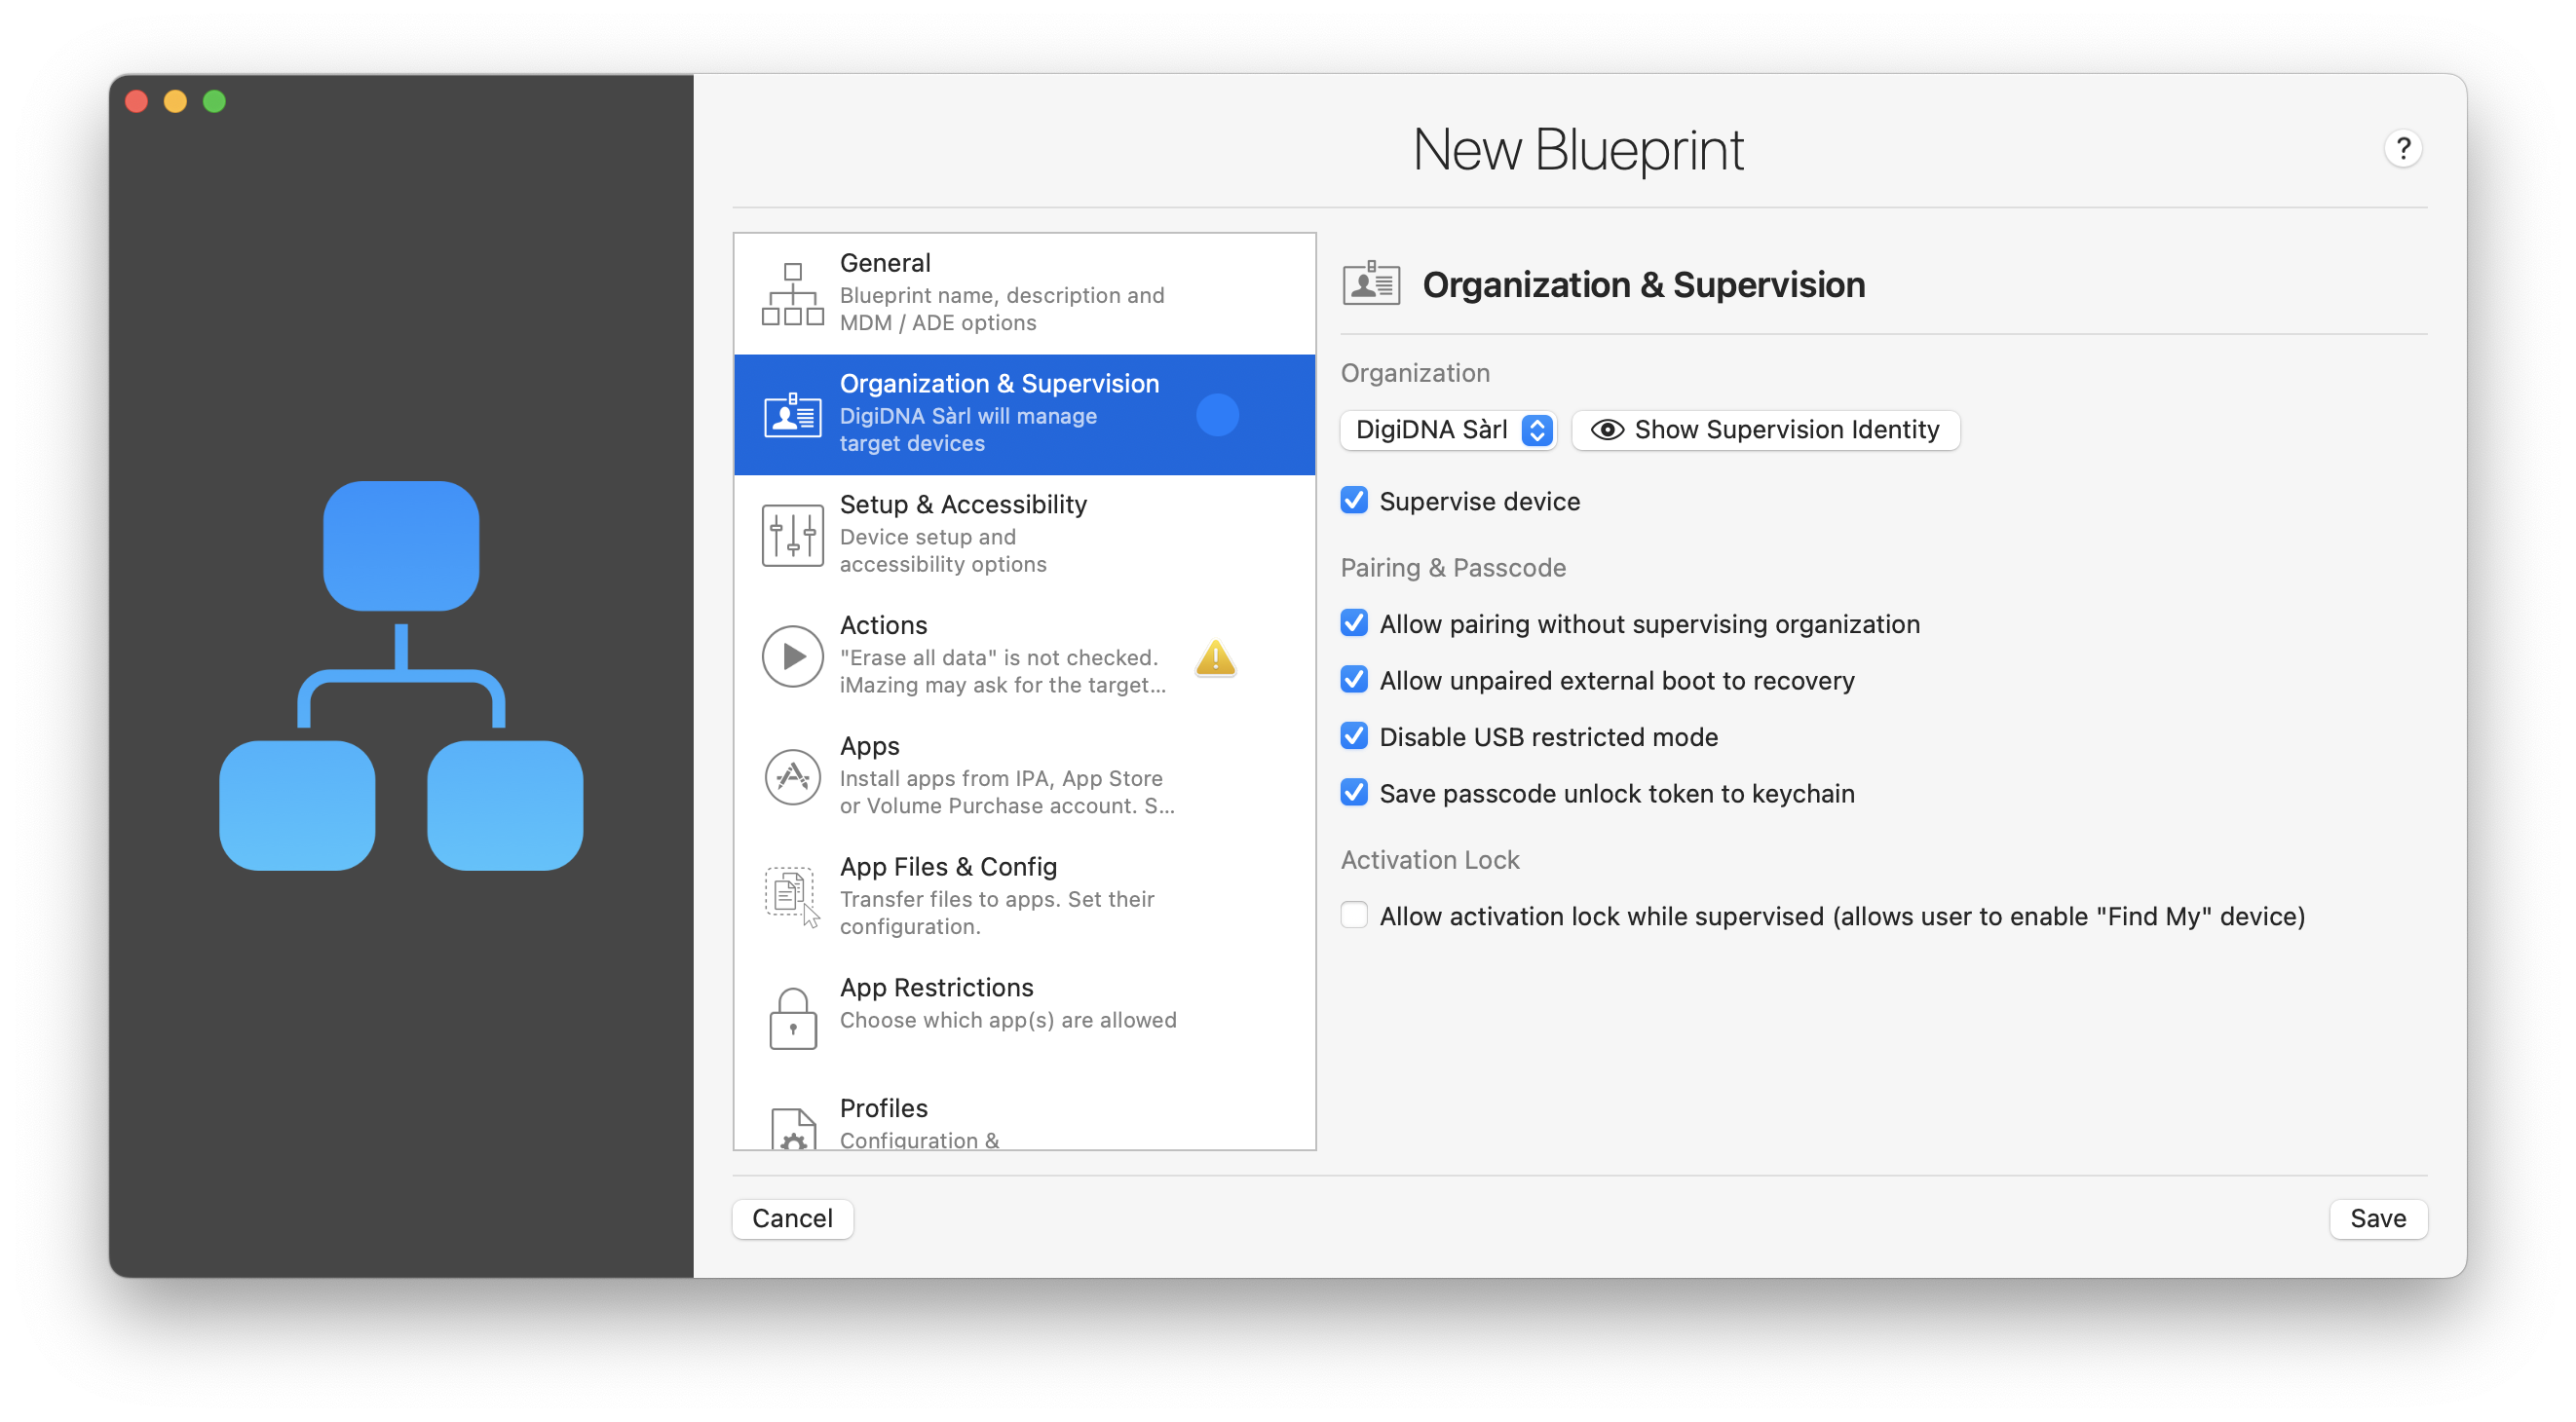Click the yellow minimize window button
This screenshot has width=2576, height=1422.
tap(175, 101)
